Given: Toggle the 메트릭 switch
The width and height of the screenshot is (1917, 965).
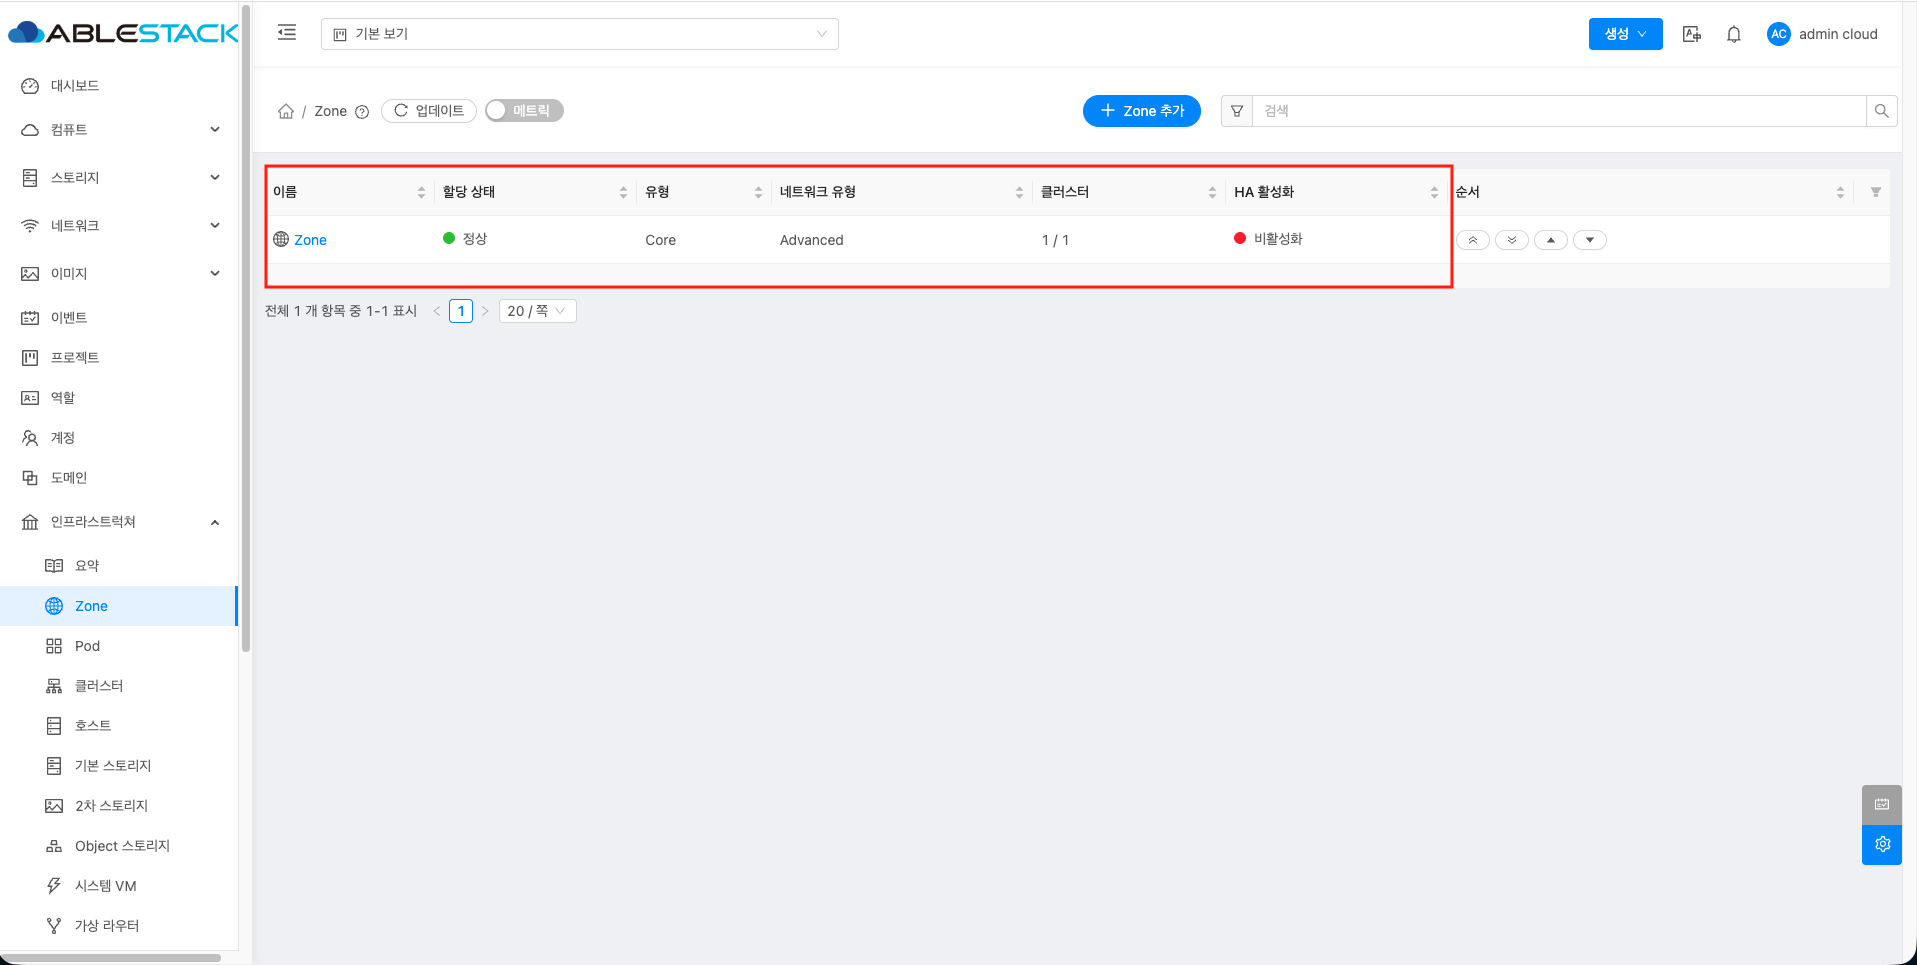Looking at the screenshot, I should pos(524,111).
